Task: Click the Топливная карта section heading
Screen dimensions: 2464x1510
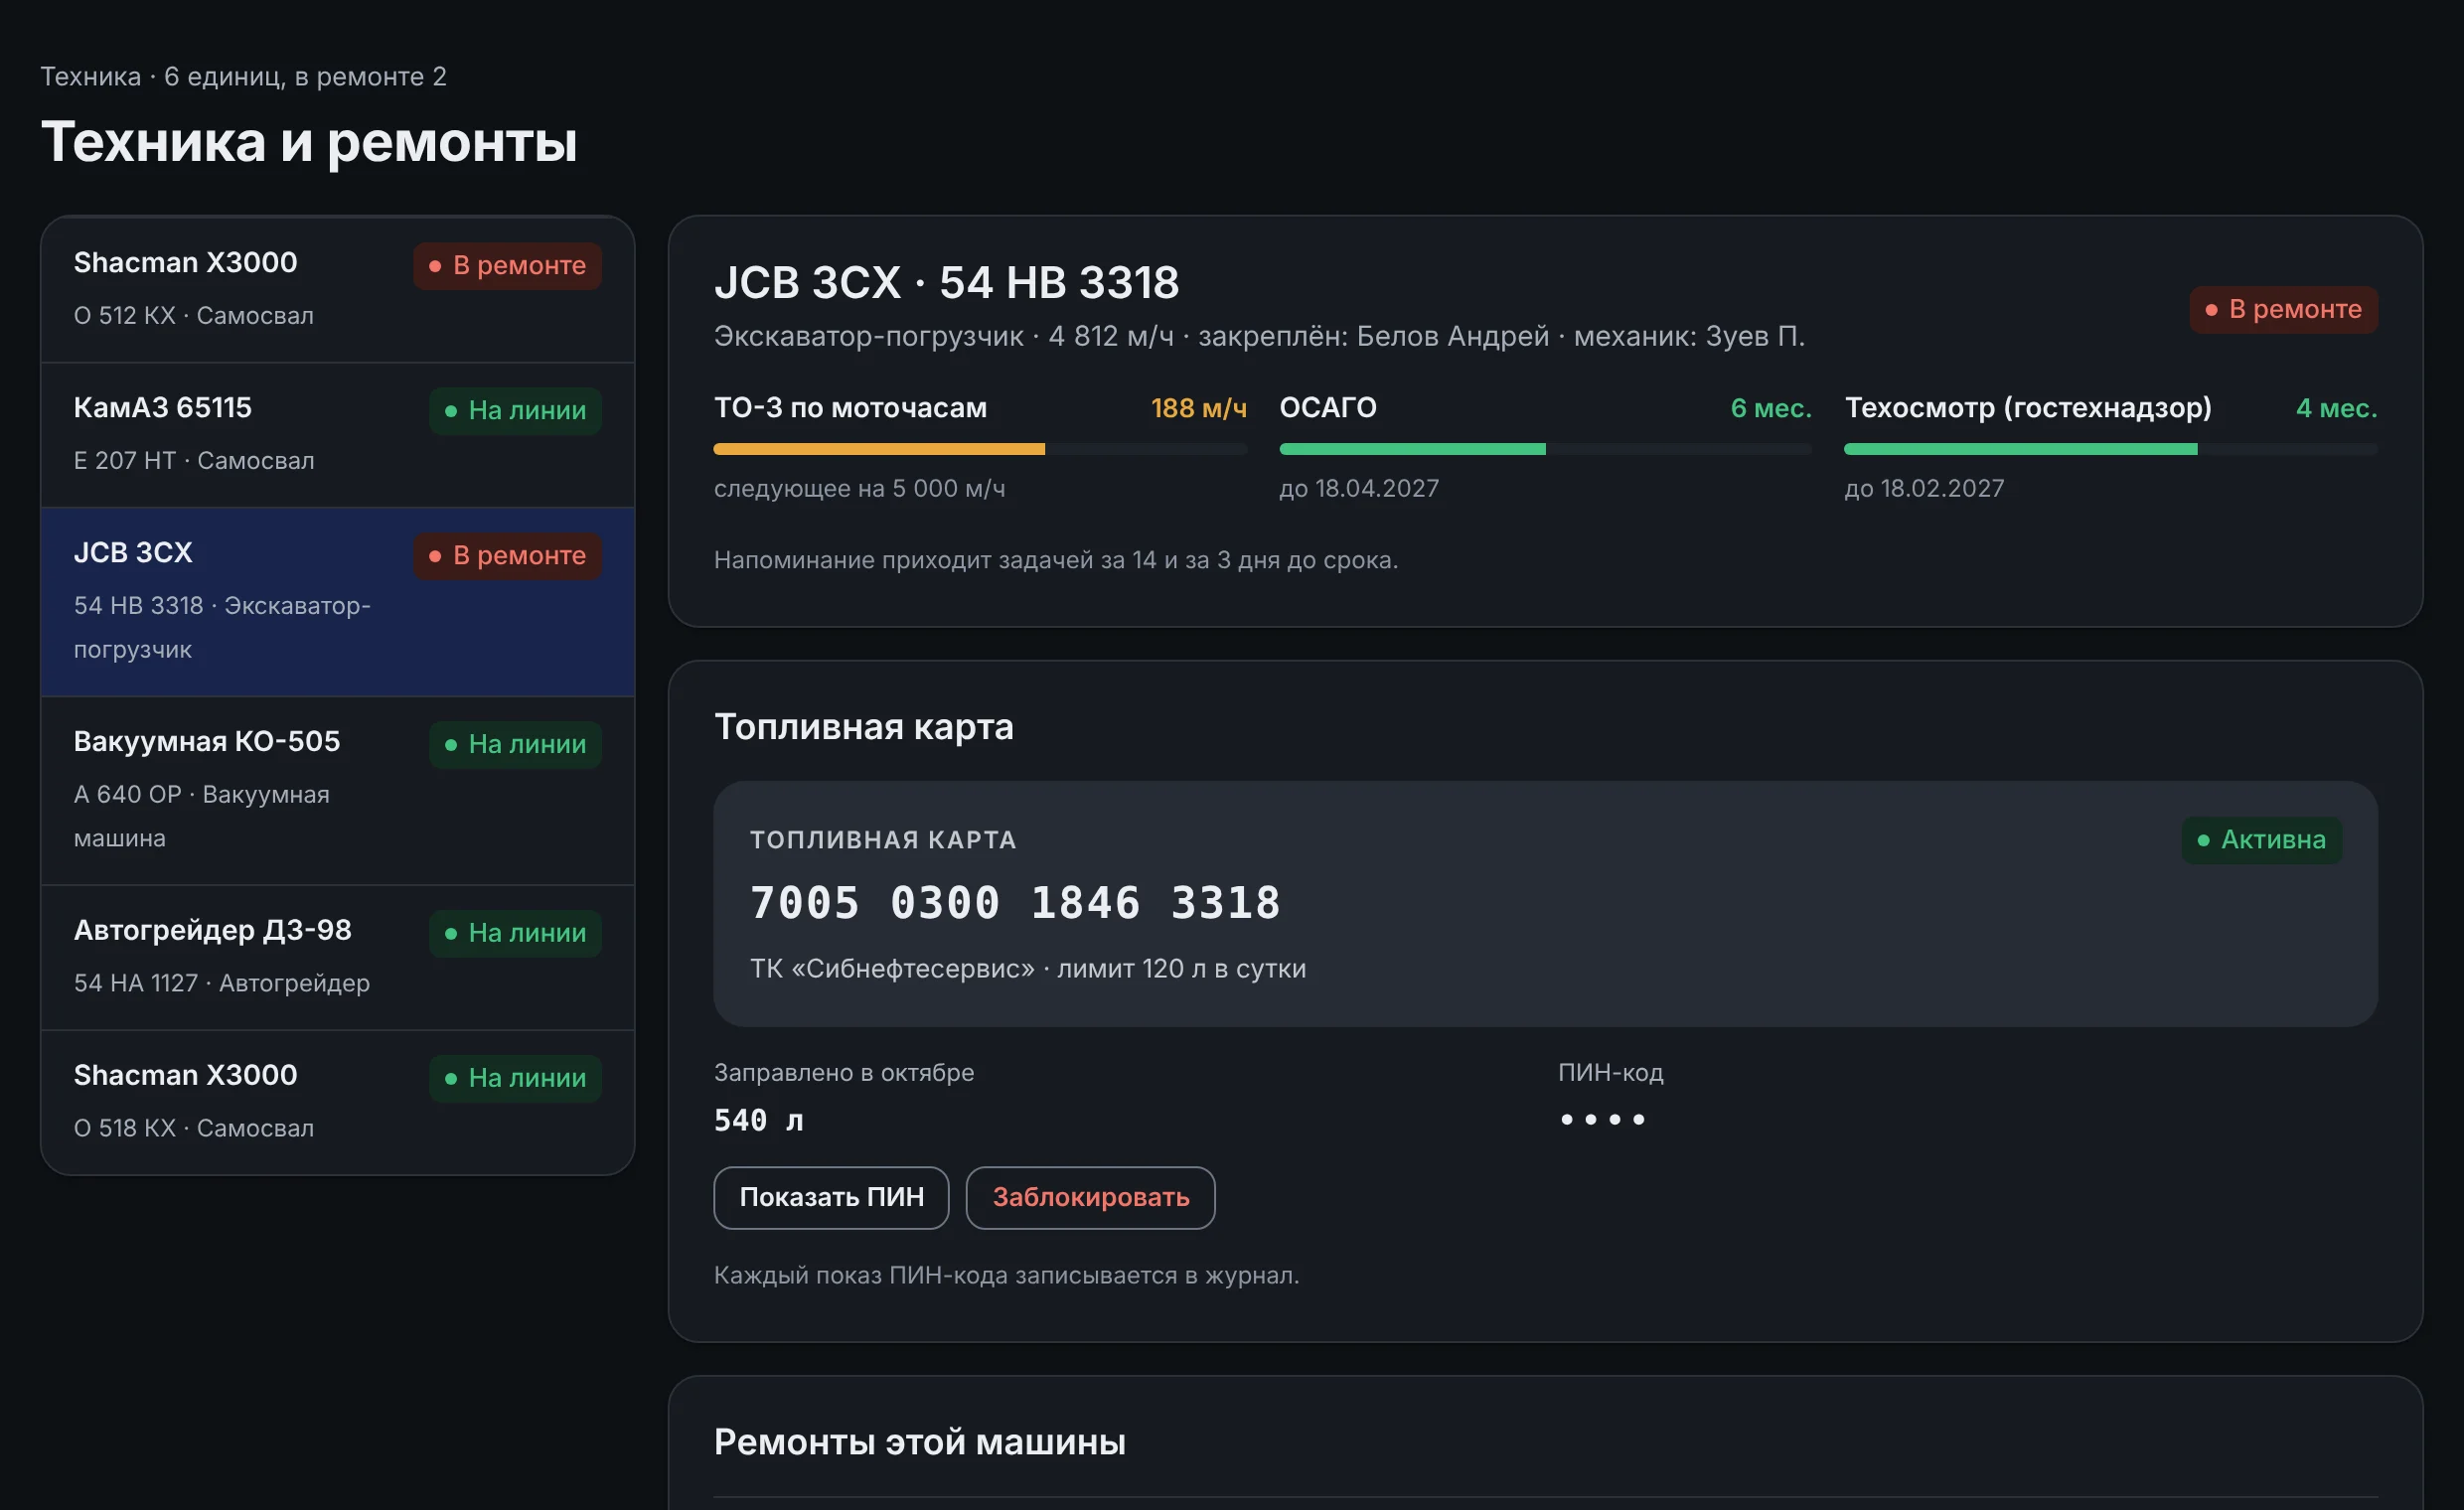Action: pos(864,727)
